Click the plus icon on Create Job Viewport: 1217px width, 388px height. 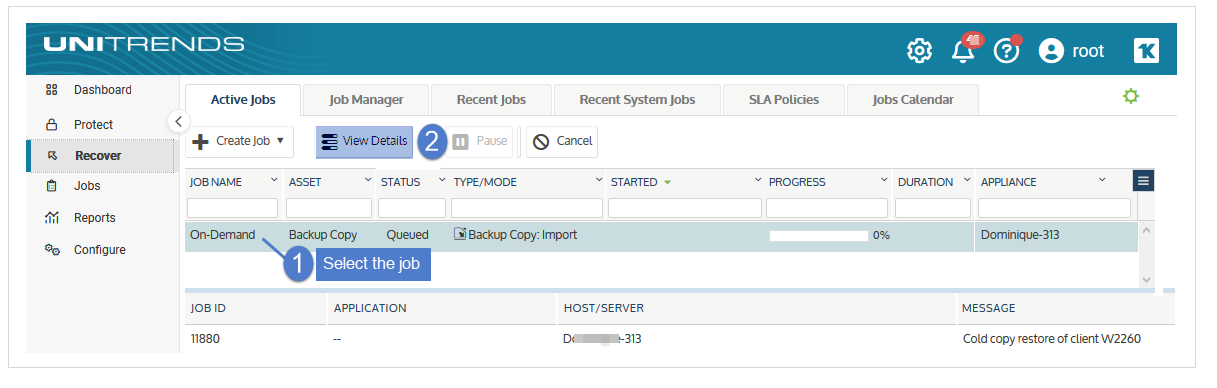[201, 142]
